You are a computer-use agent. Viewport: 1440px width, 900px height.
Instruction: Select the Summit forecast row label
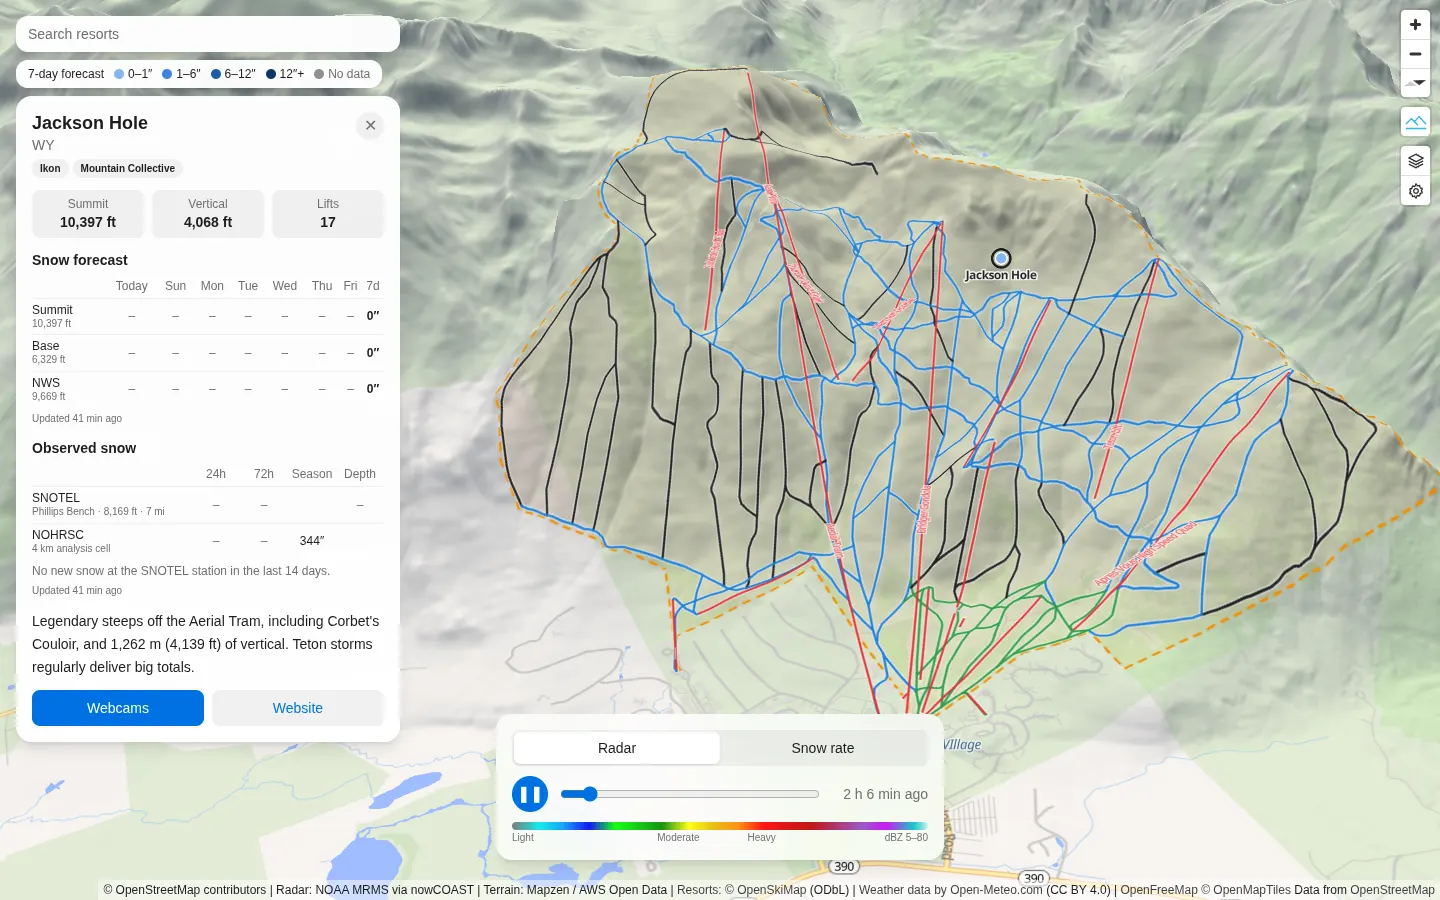coord(52,310)
